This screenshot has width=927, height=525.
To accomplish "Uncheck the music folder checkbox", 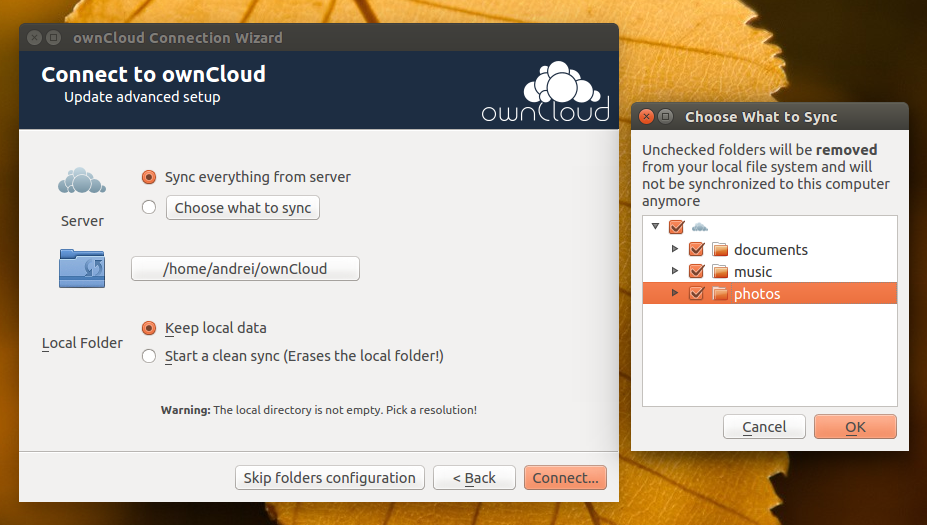I will tap(696, 271).
